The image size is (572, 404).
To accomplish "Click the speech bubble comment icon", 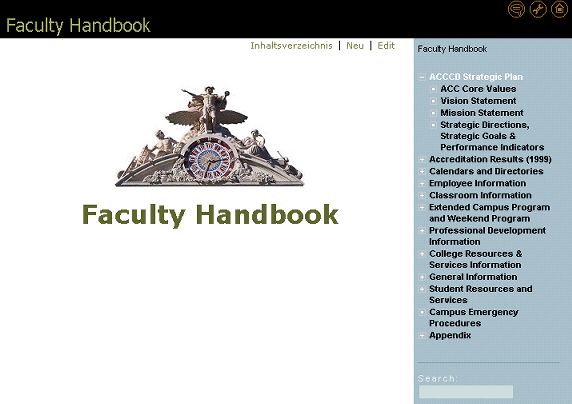I will [516, 9].
